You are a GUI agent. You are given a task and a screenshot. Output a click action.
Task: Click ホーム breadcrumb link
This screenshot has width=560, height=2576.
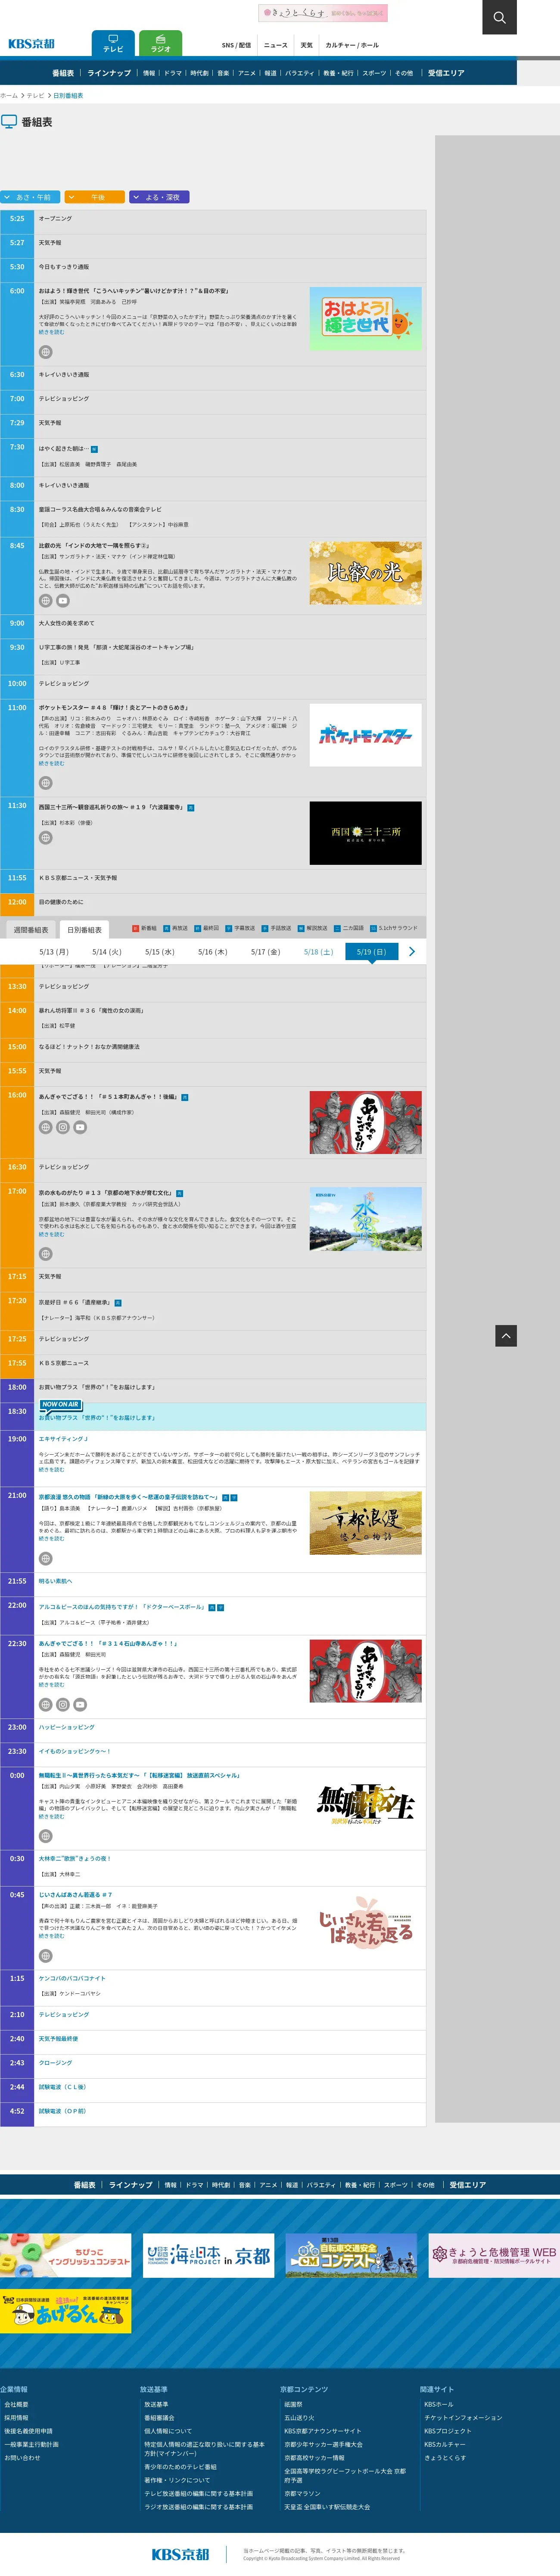tap(9, 96)
